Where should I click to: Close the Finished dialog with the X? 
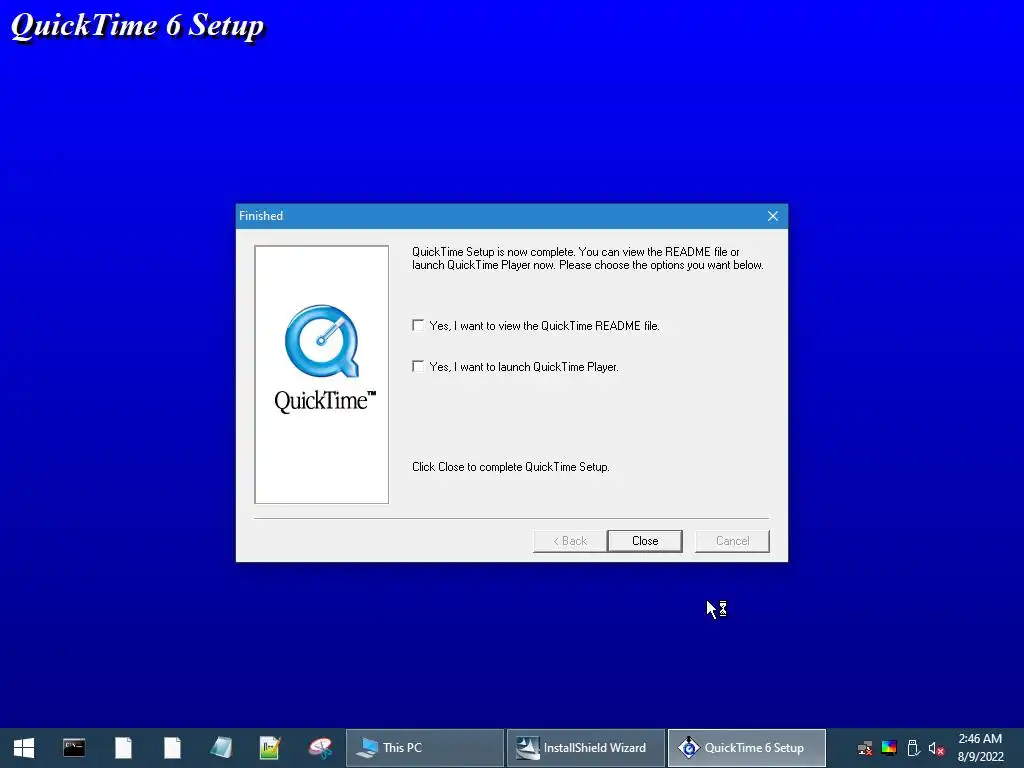773,216
